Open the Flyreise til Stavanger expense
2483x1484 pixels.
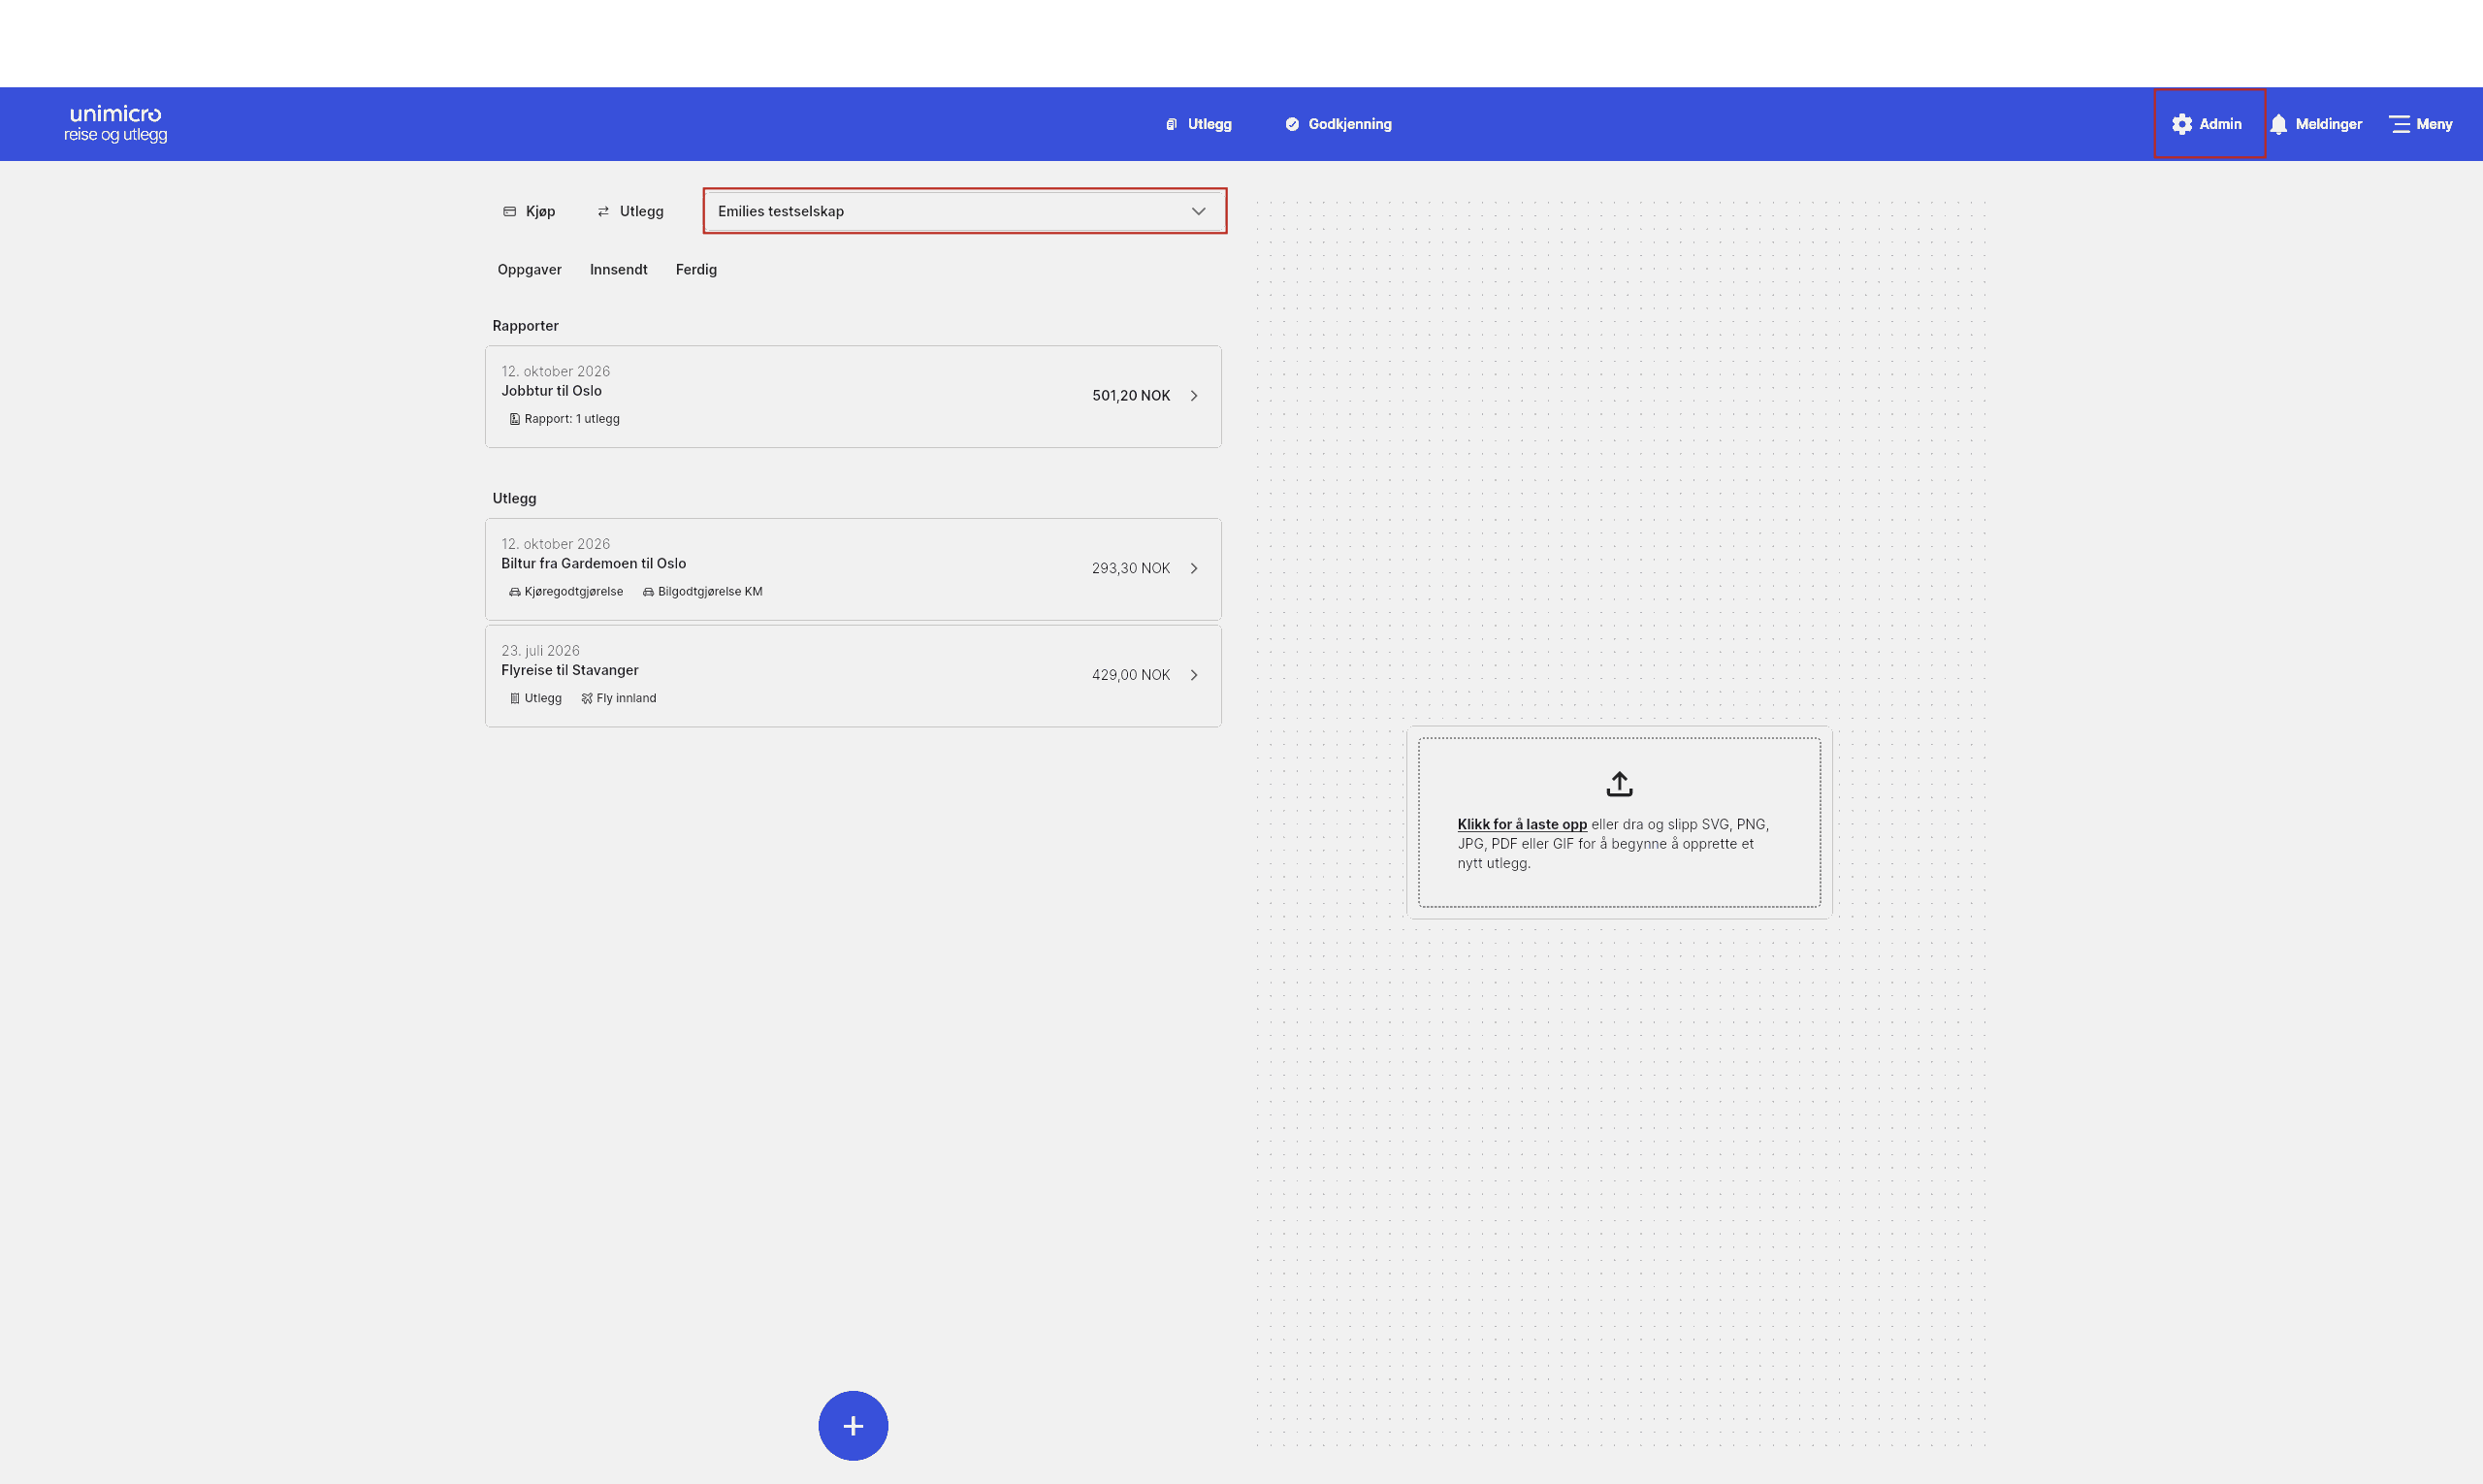coord(853,676)
